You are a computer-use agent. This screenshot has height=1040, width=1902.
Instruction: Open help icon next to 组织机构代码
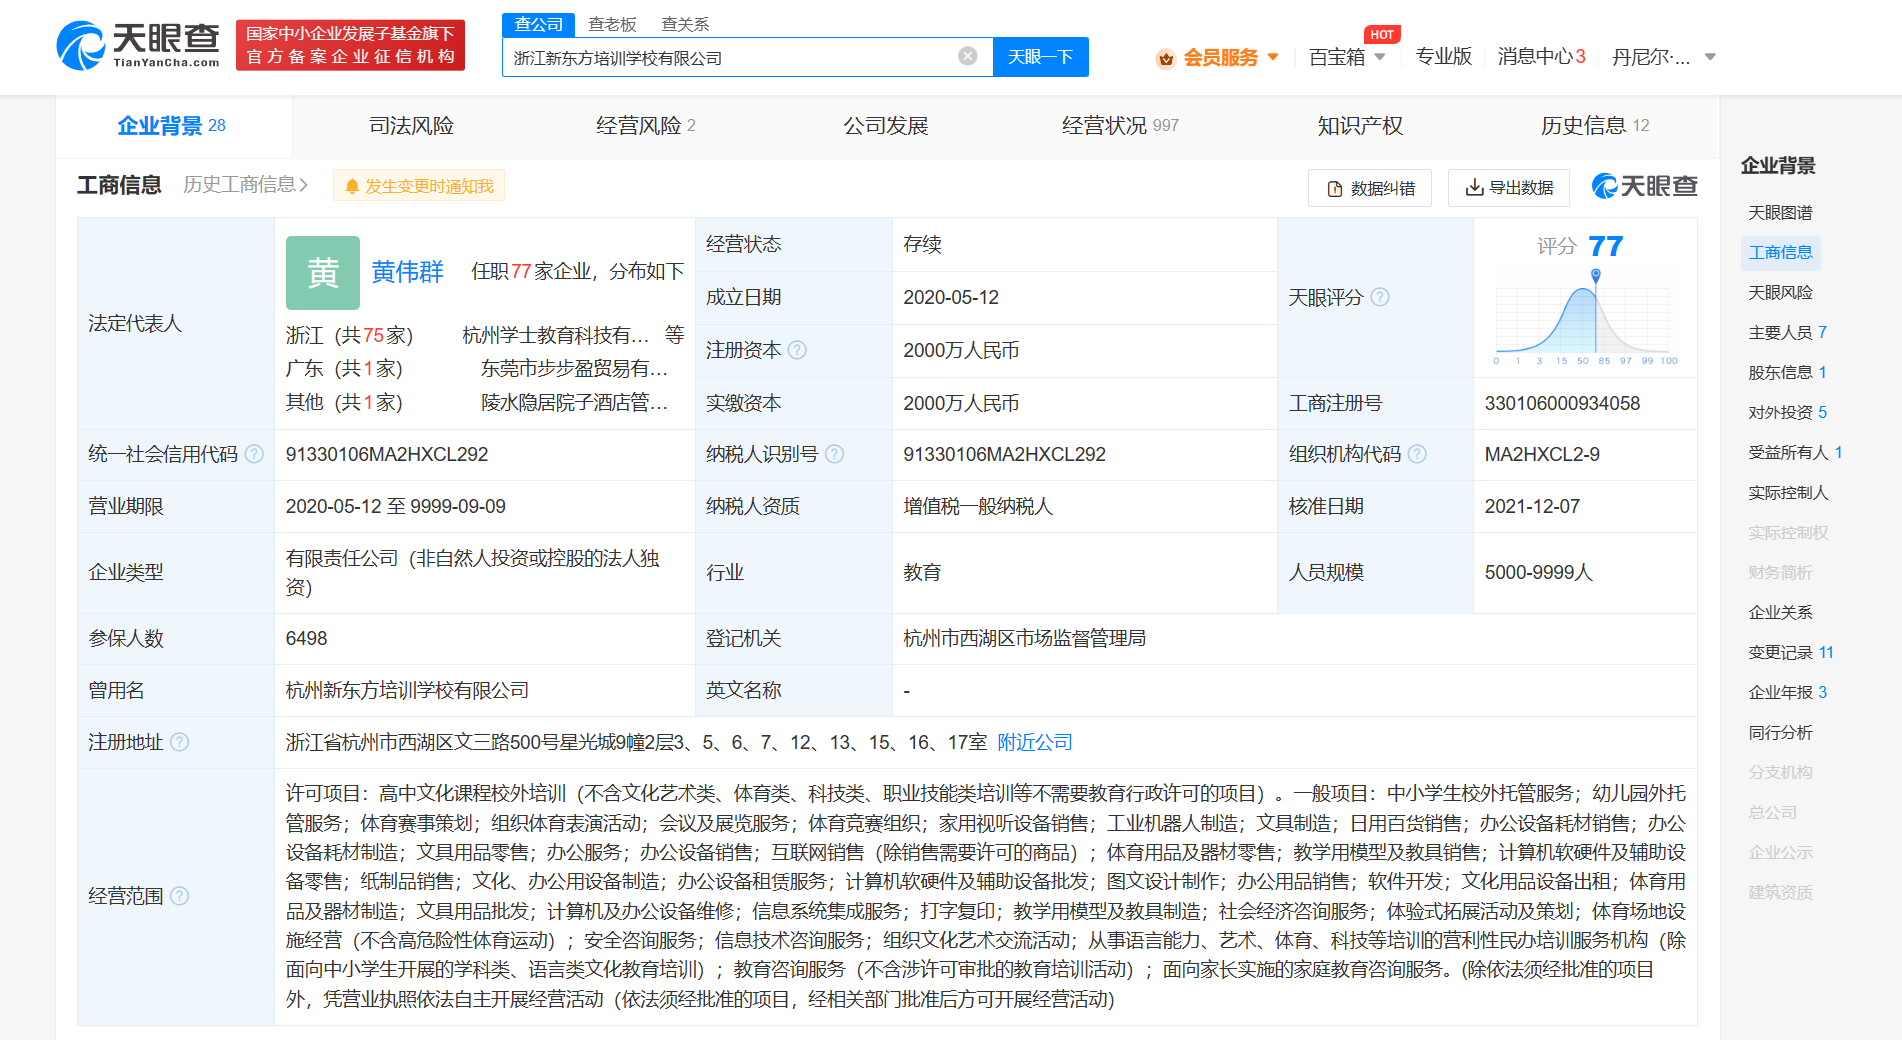[x=1417, y=454]
